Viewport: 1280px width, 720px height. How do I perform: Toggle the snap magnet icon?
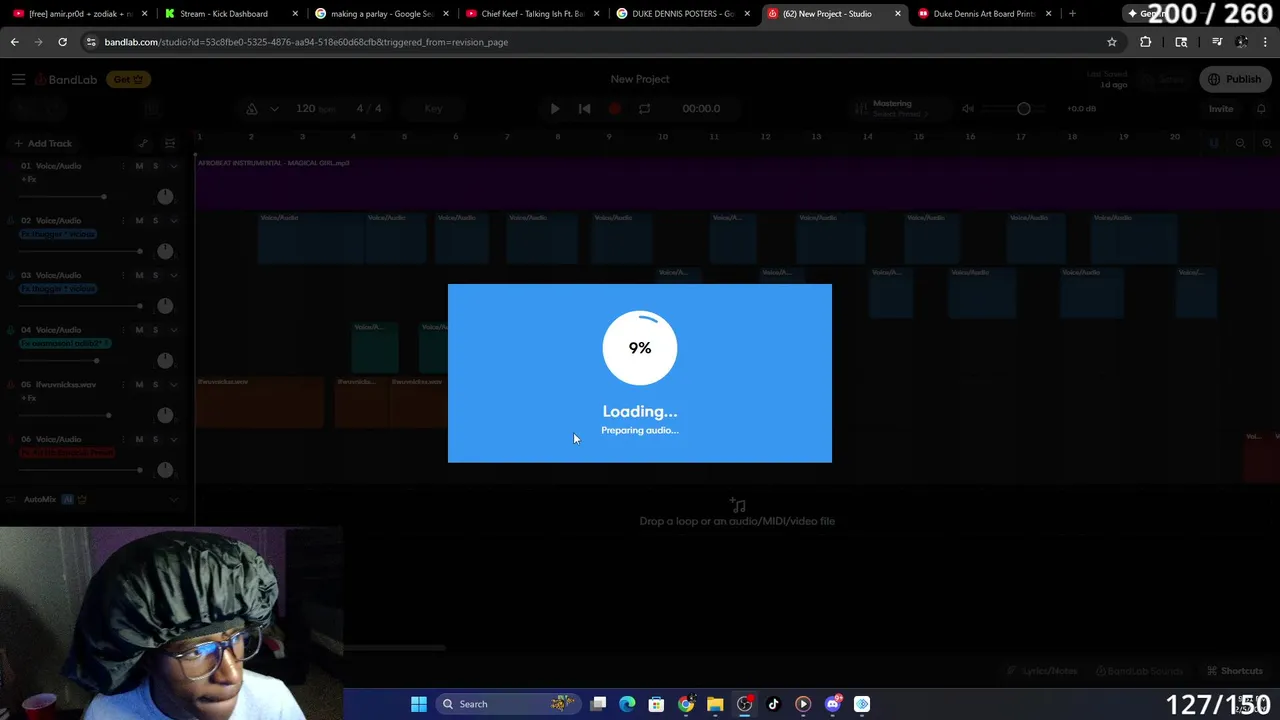(x=1214, y=143)
